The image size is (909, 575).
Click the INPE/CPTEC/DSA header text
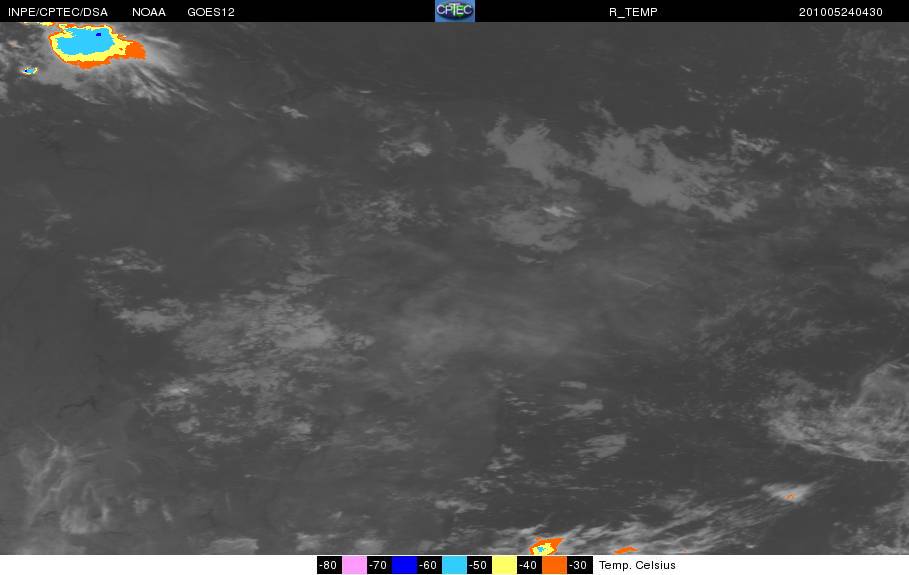pyautogui.click(x=58, y=12)
